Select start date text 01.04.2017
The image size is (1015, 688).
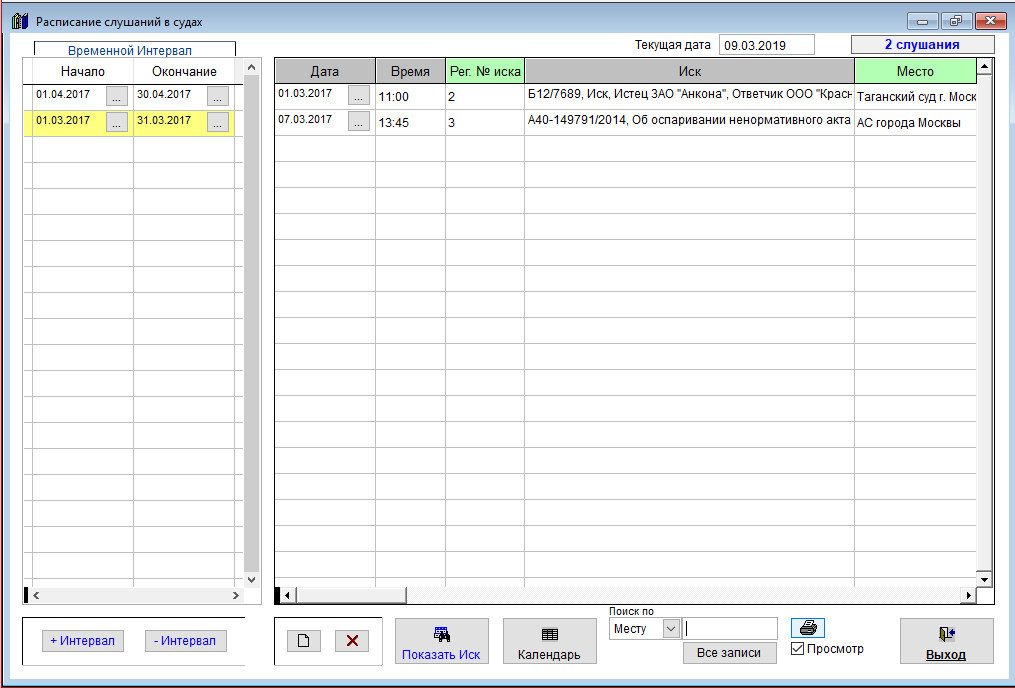pyautogui.click(x=63, y=94)
